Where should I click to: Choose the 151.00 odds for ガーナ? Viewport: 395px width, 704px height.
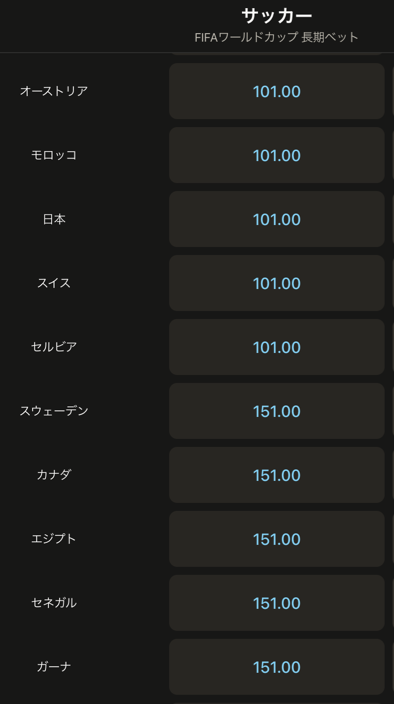276,667
